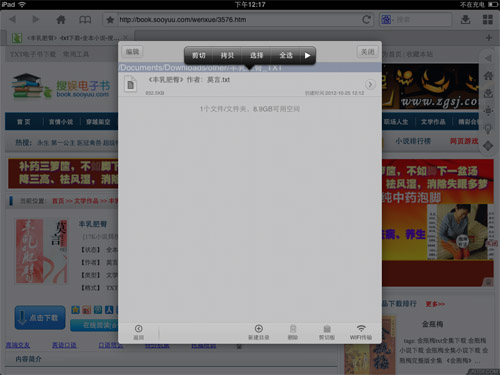
Task: Open the 剪切板 clipboard icon
Action: [327, 332]
